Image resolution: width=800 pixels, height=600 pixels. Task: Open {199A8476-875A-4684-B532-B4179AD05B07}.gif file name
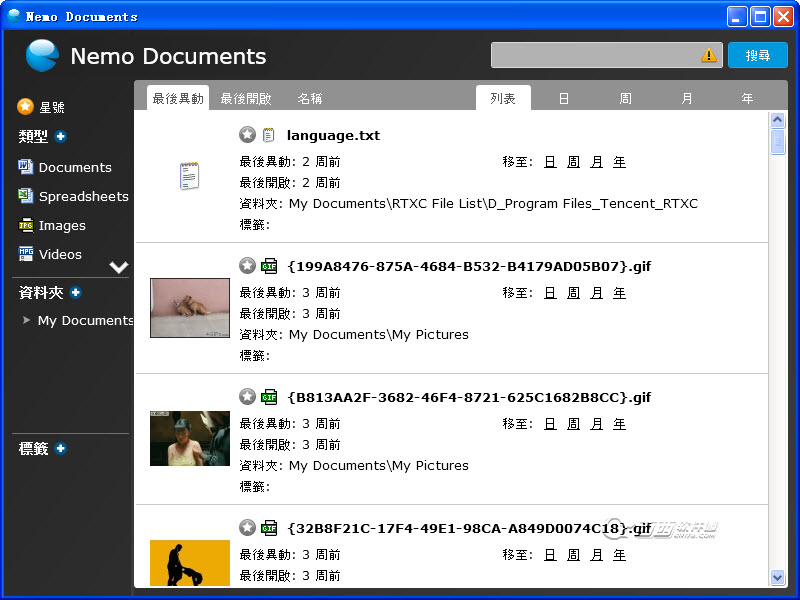469,266
